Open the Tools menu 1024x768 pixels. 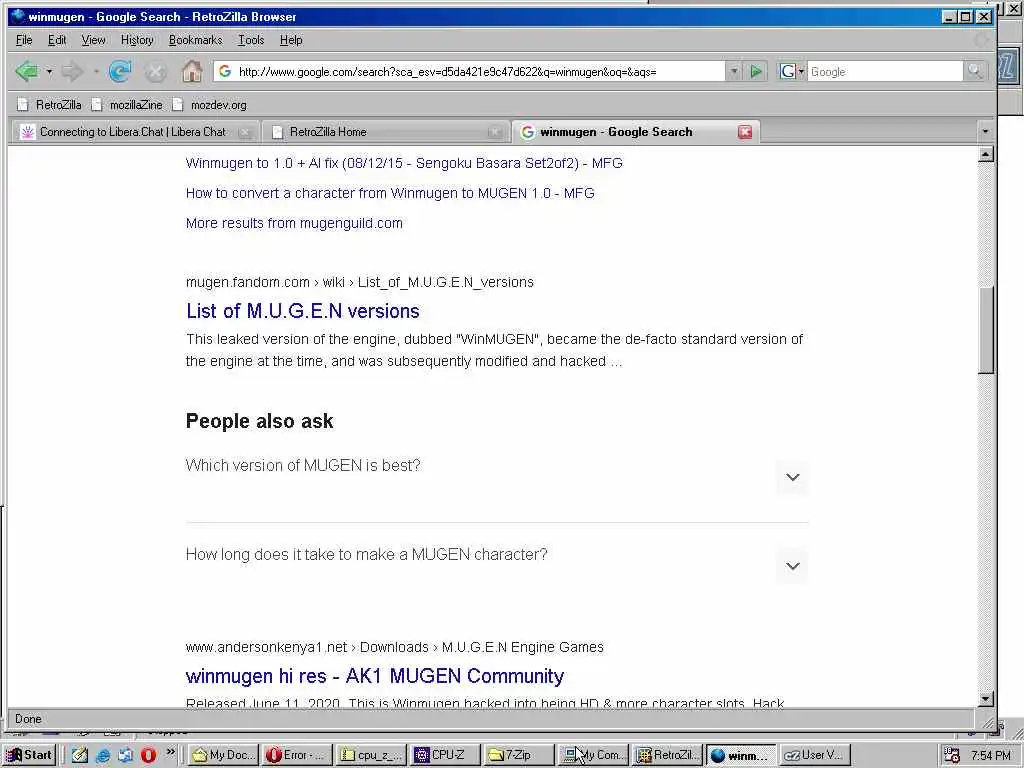(251, 40)
